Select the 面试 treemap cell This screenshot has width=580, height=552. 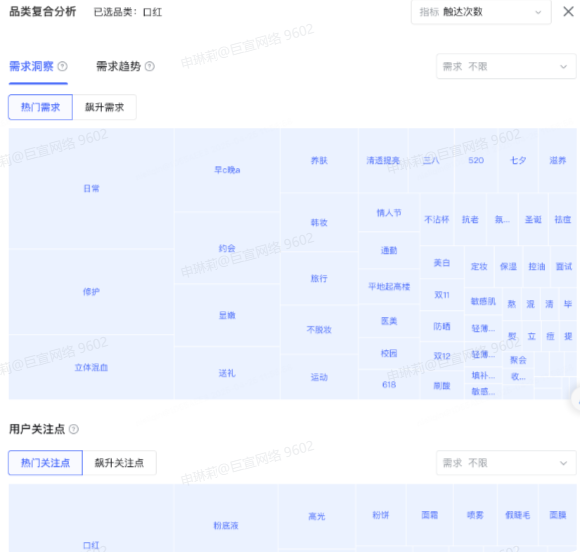(x=564, y=266)
